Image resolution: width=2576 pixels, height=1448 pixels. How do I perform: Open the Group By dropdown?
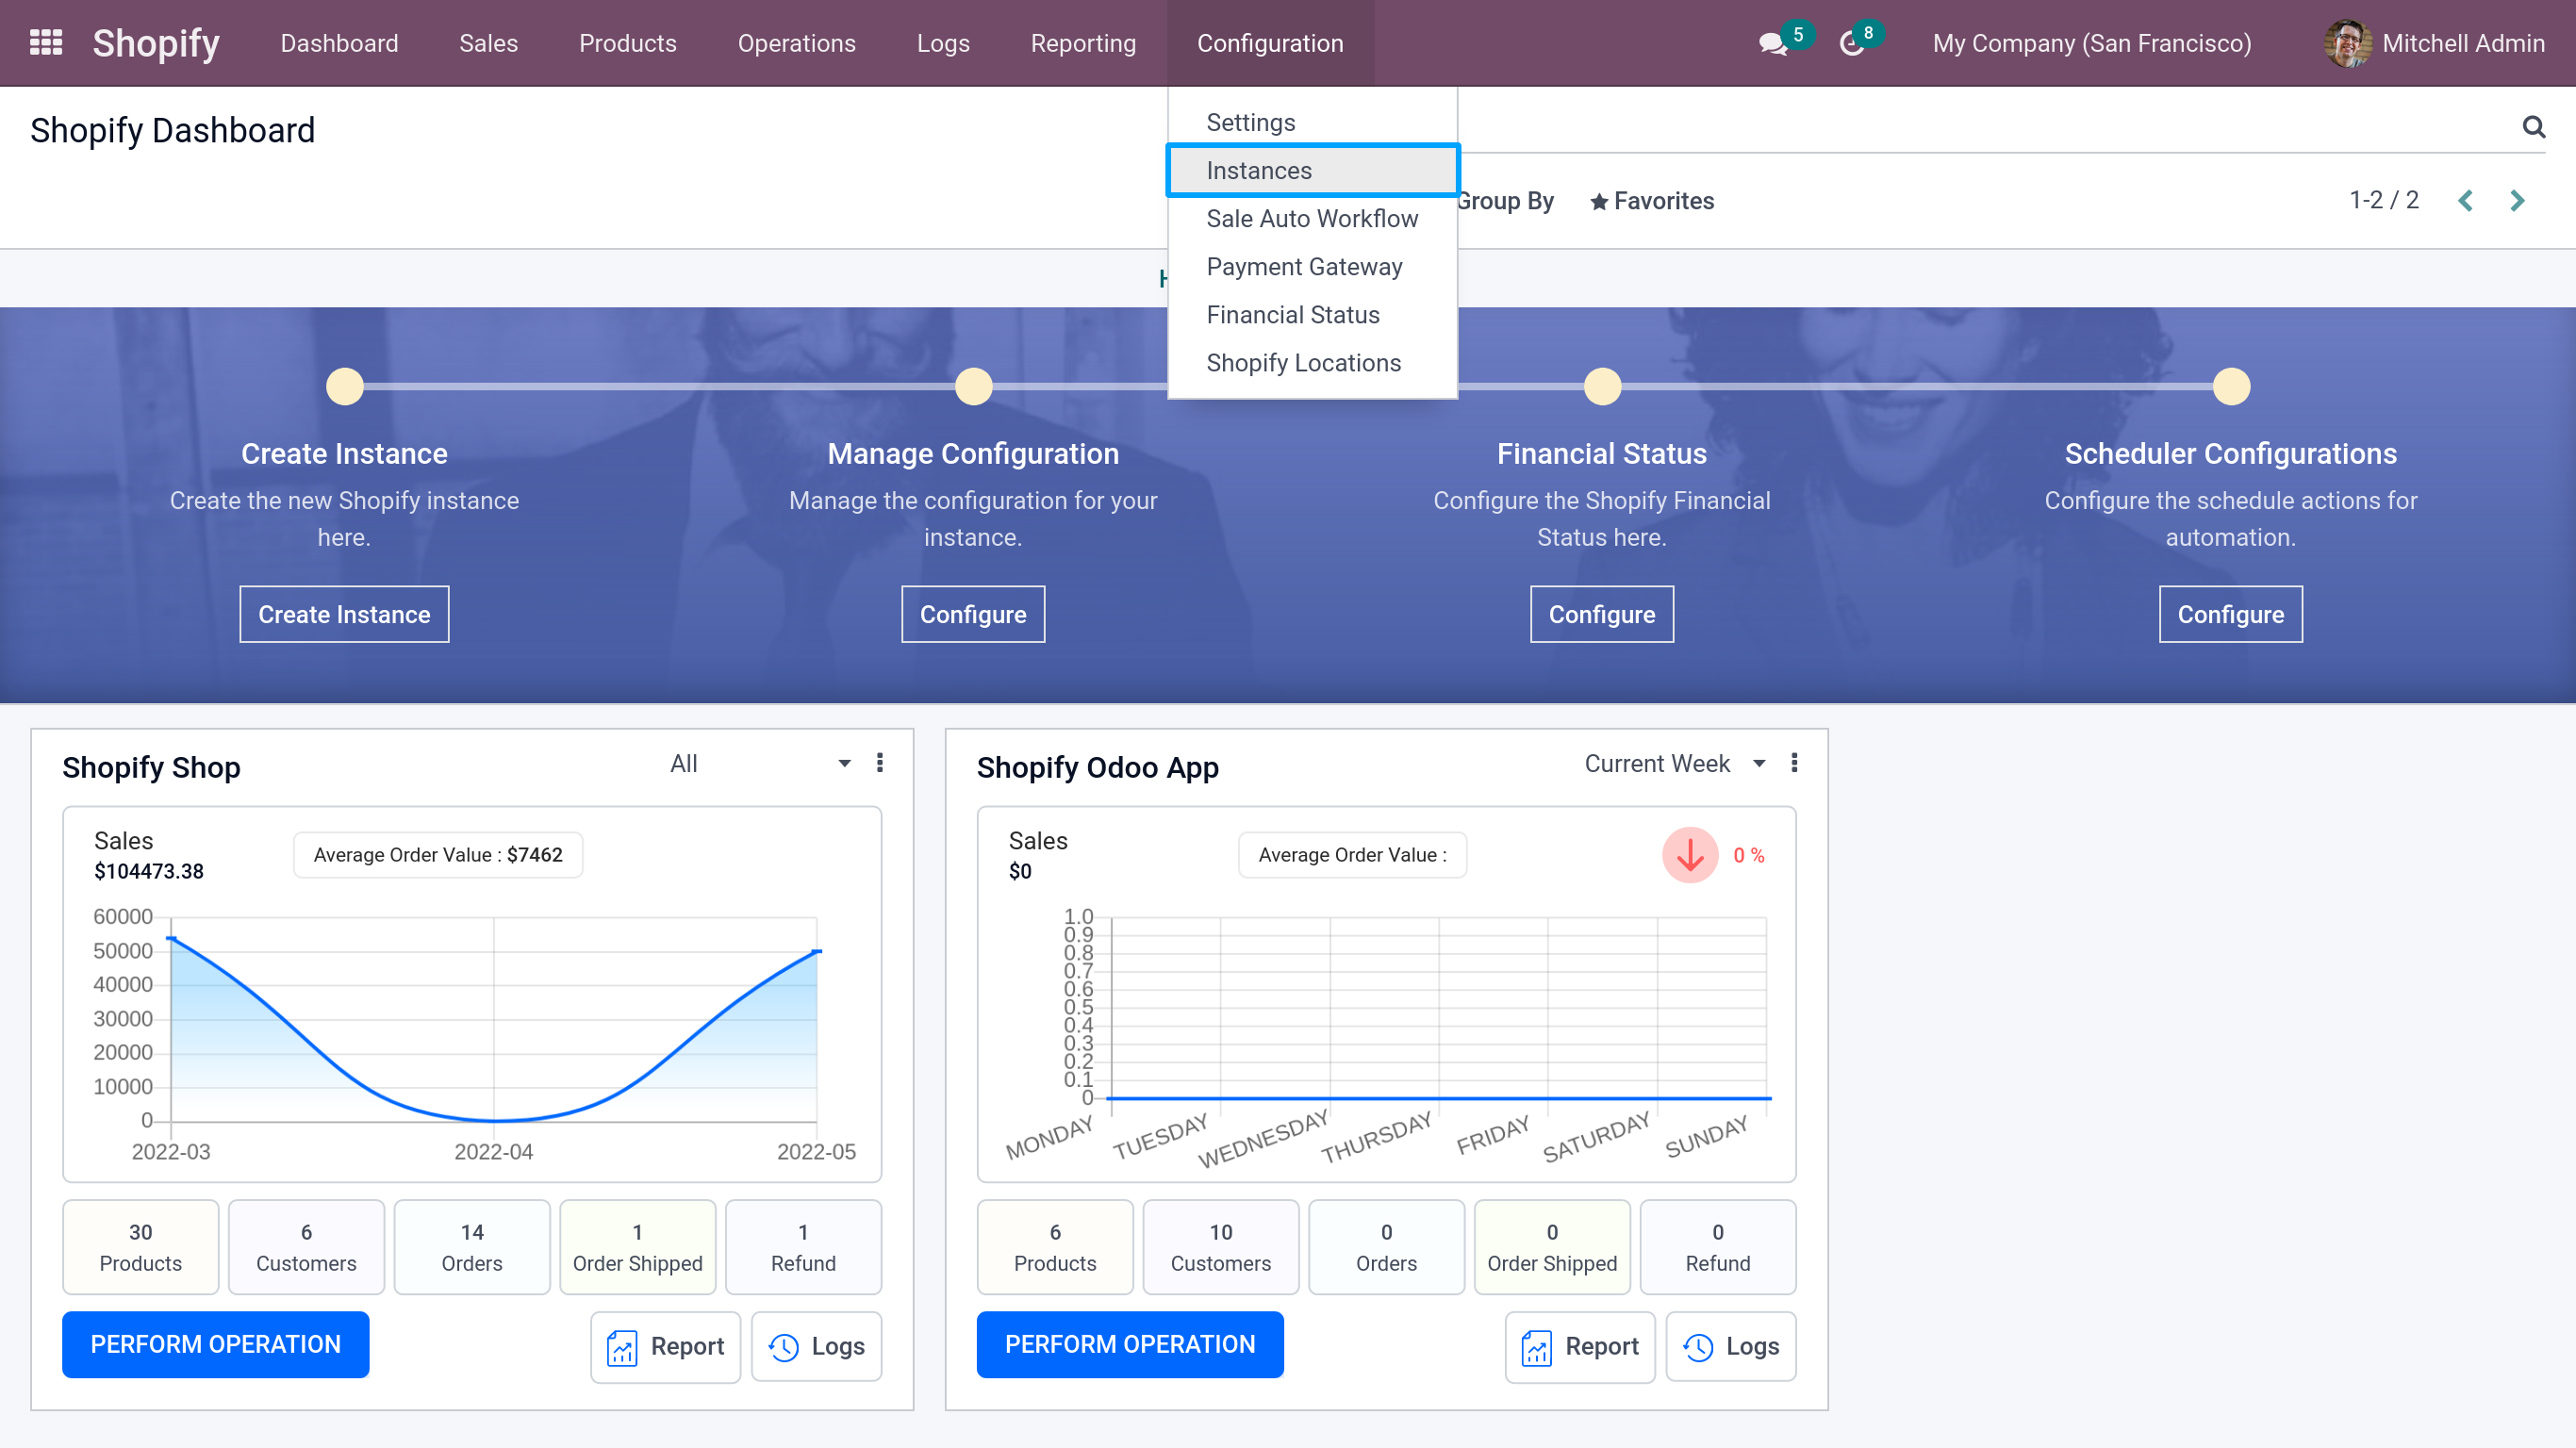1505,201
